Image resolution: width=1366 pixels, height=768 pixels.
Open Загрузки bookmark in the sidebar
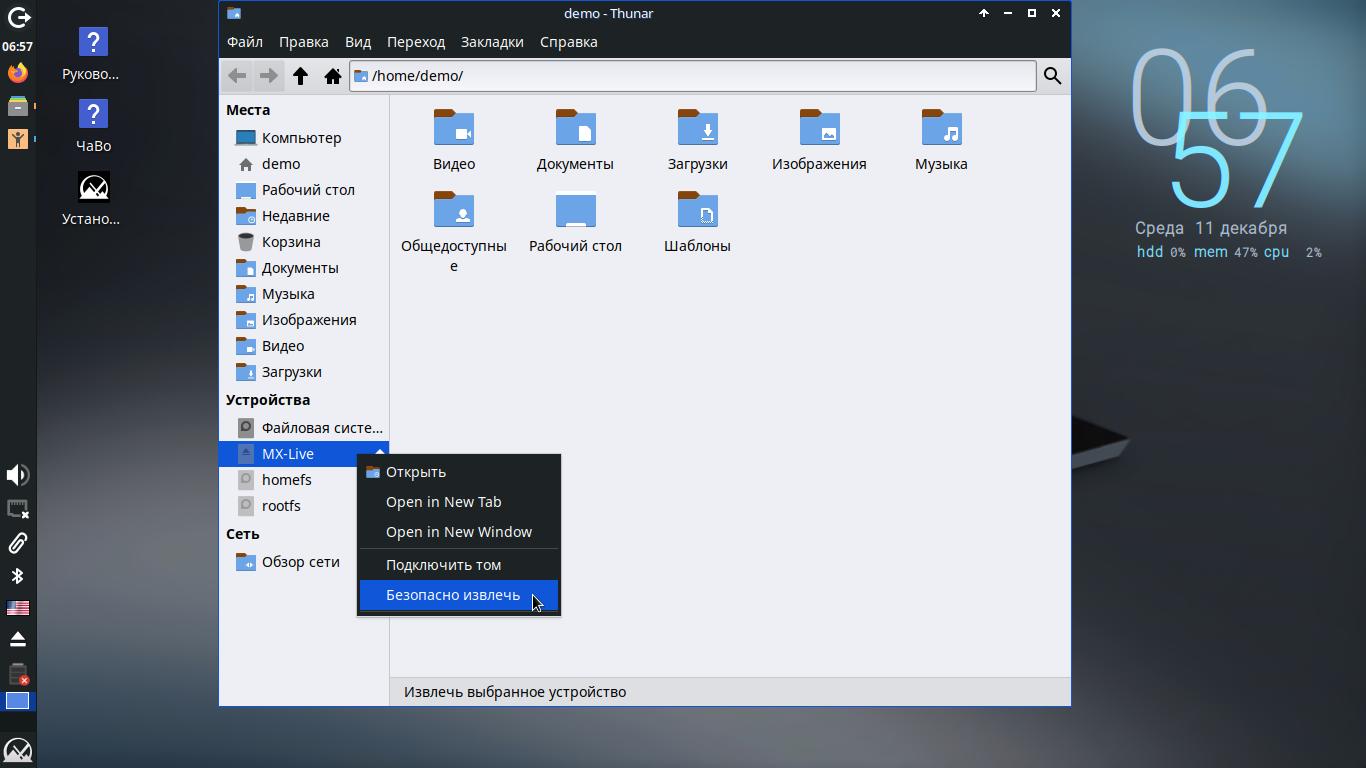point(303,372)
